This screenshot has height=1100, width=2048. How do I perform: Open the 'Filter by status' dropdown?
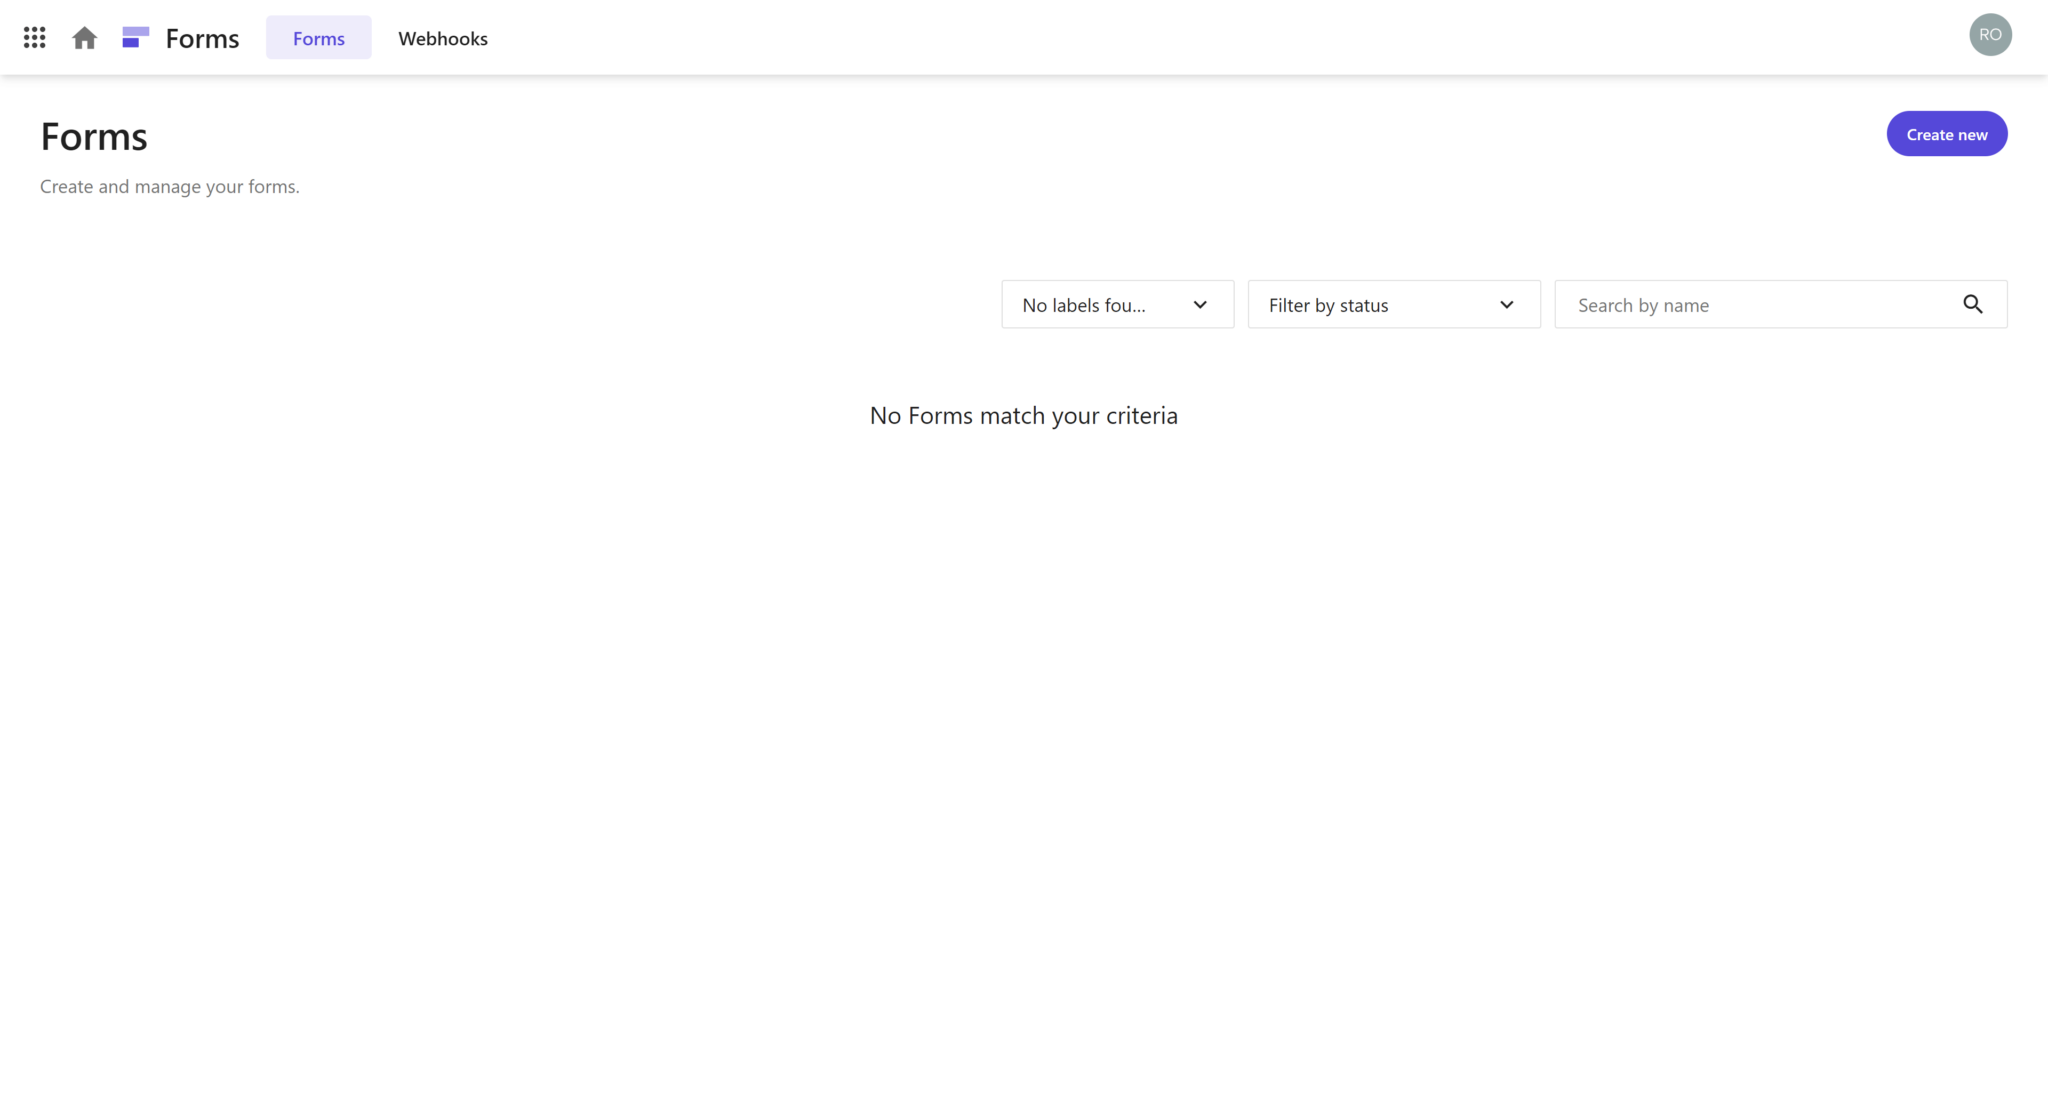[x=1392, y=304]
